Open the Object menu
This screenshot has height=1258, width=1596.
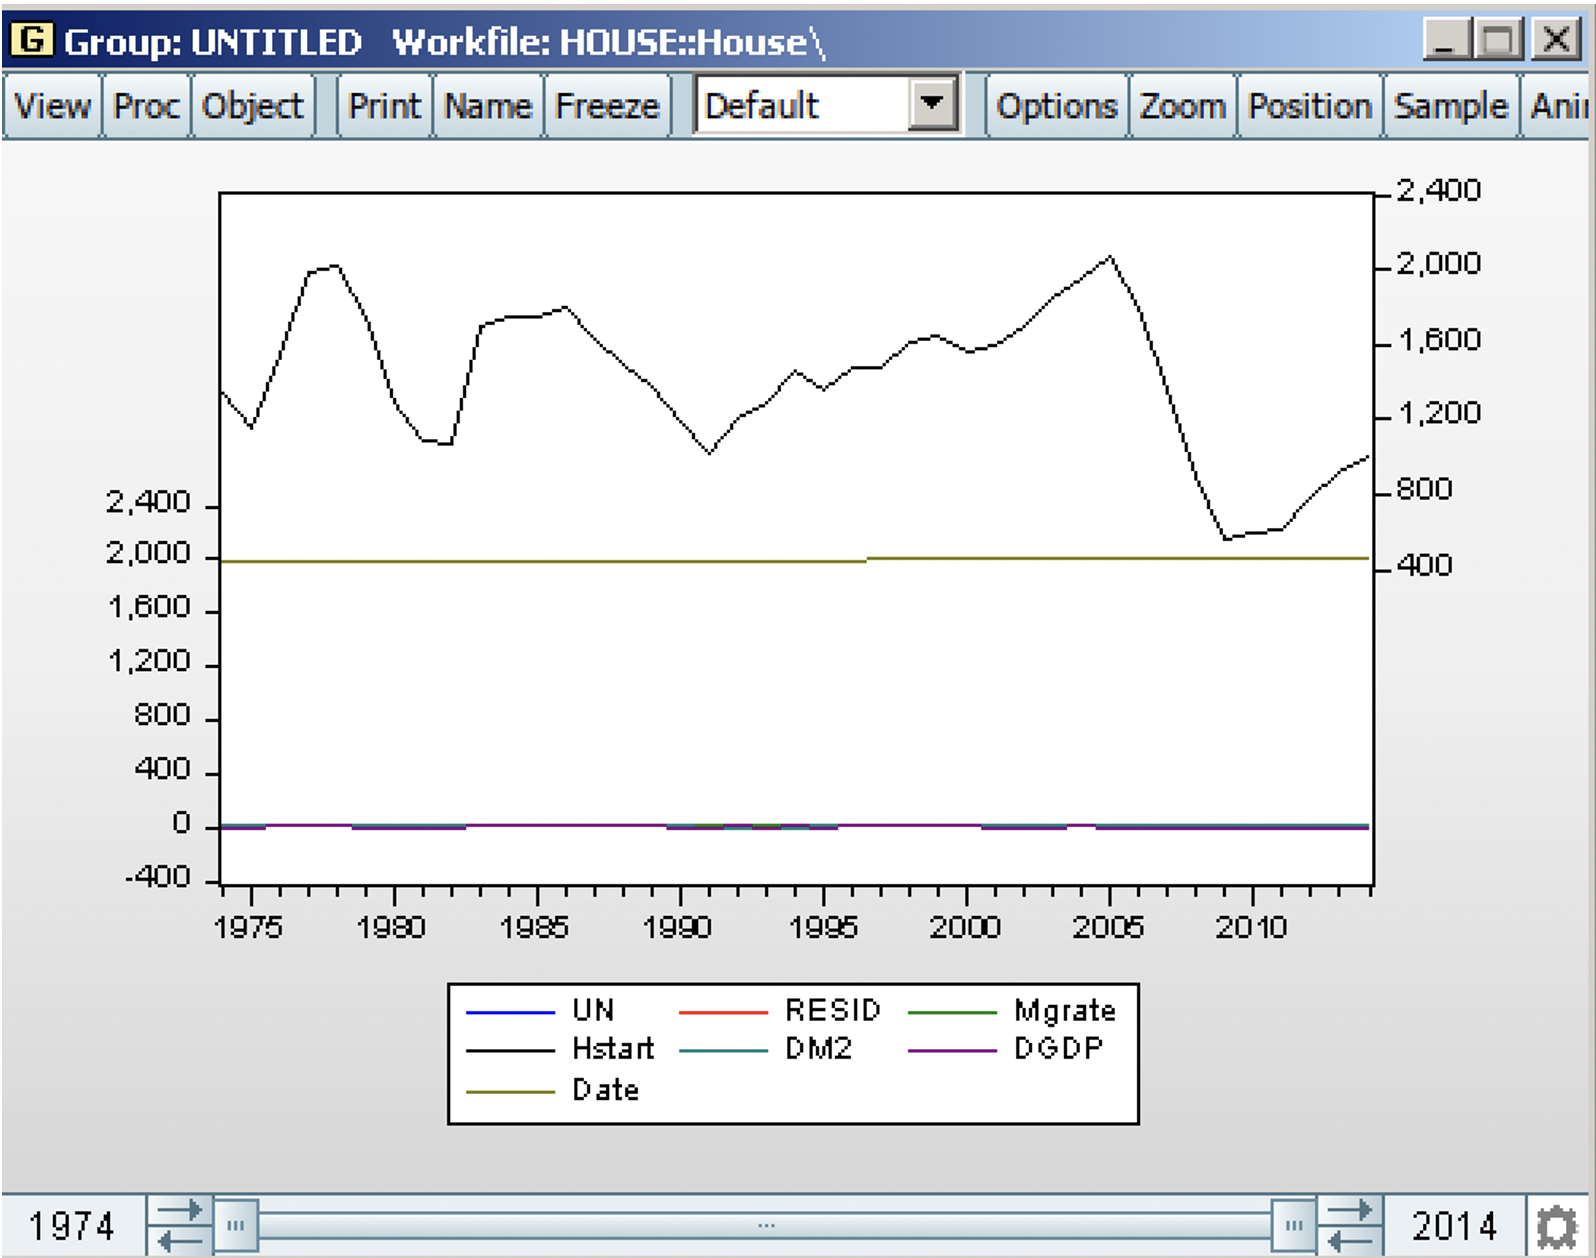pos(252,106)
